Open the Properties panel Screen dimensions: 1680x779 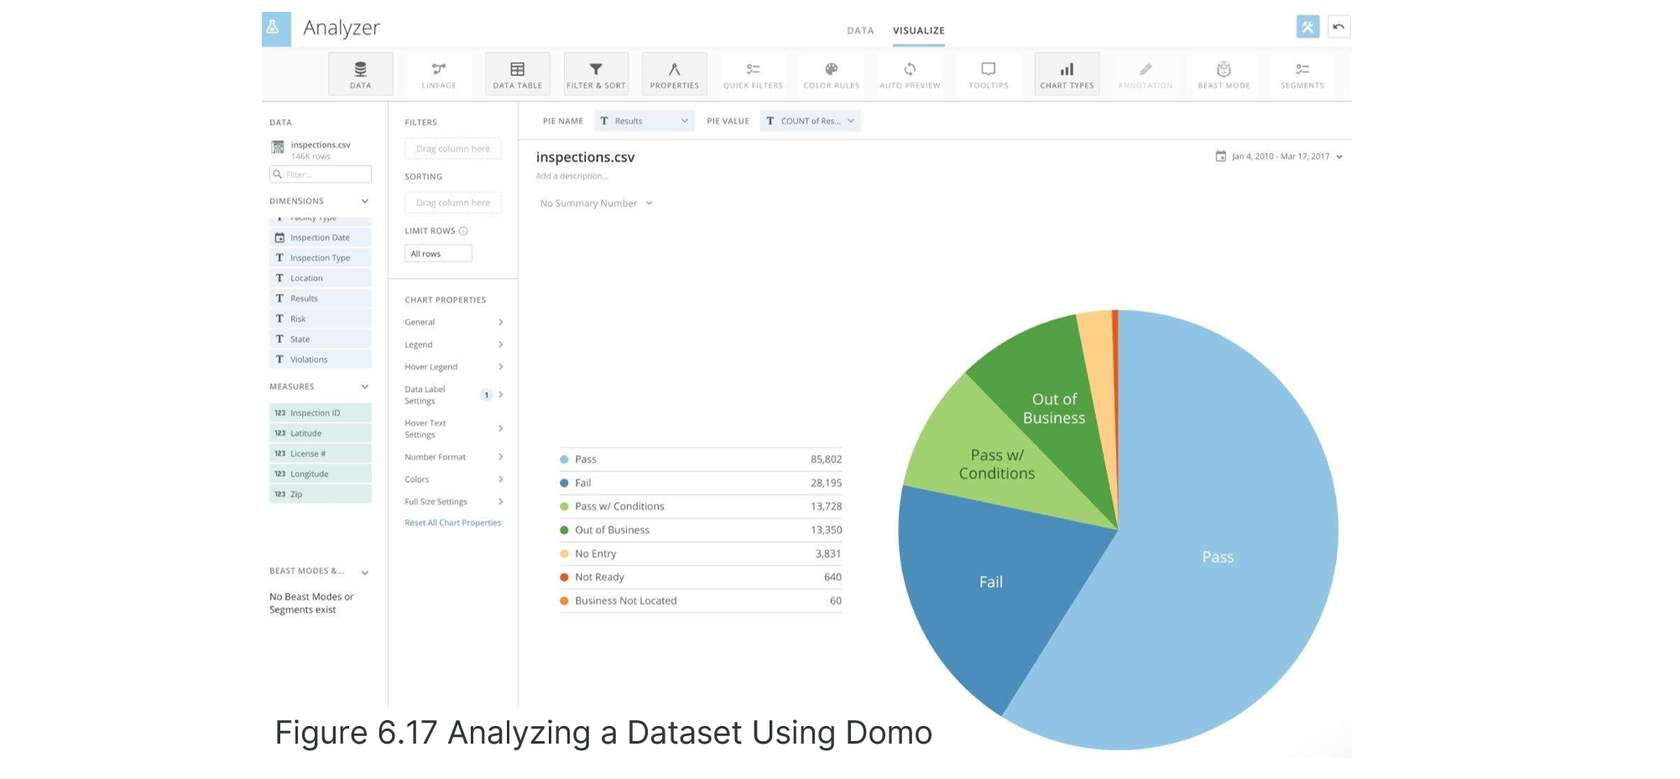click(x=674, y=74)
